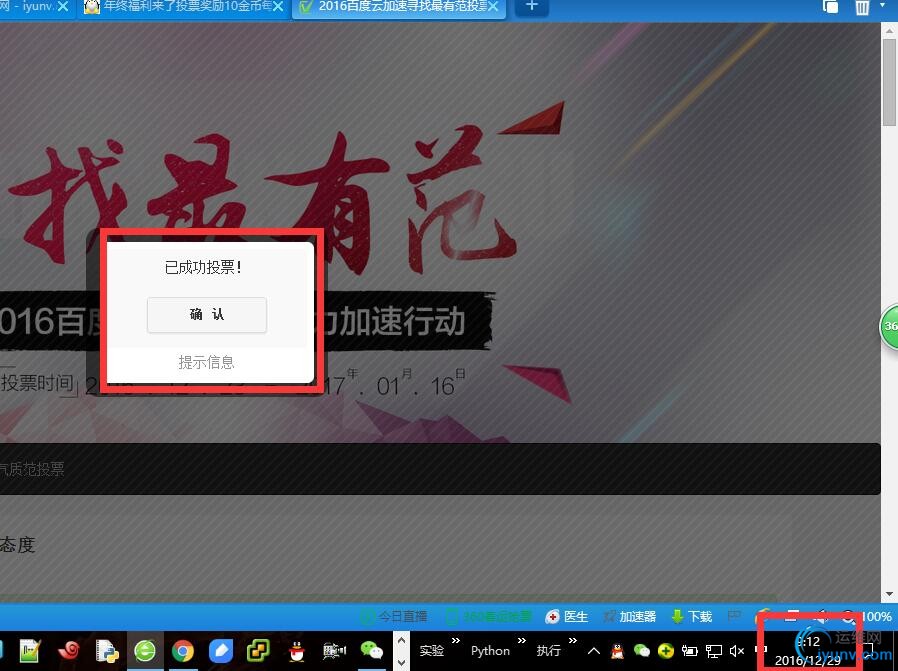Switch to the 年终福利 gold coin reward tab
This screenshot has height=671, width=898.
coord(180,8)
